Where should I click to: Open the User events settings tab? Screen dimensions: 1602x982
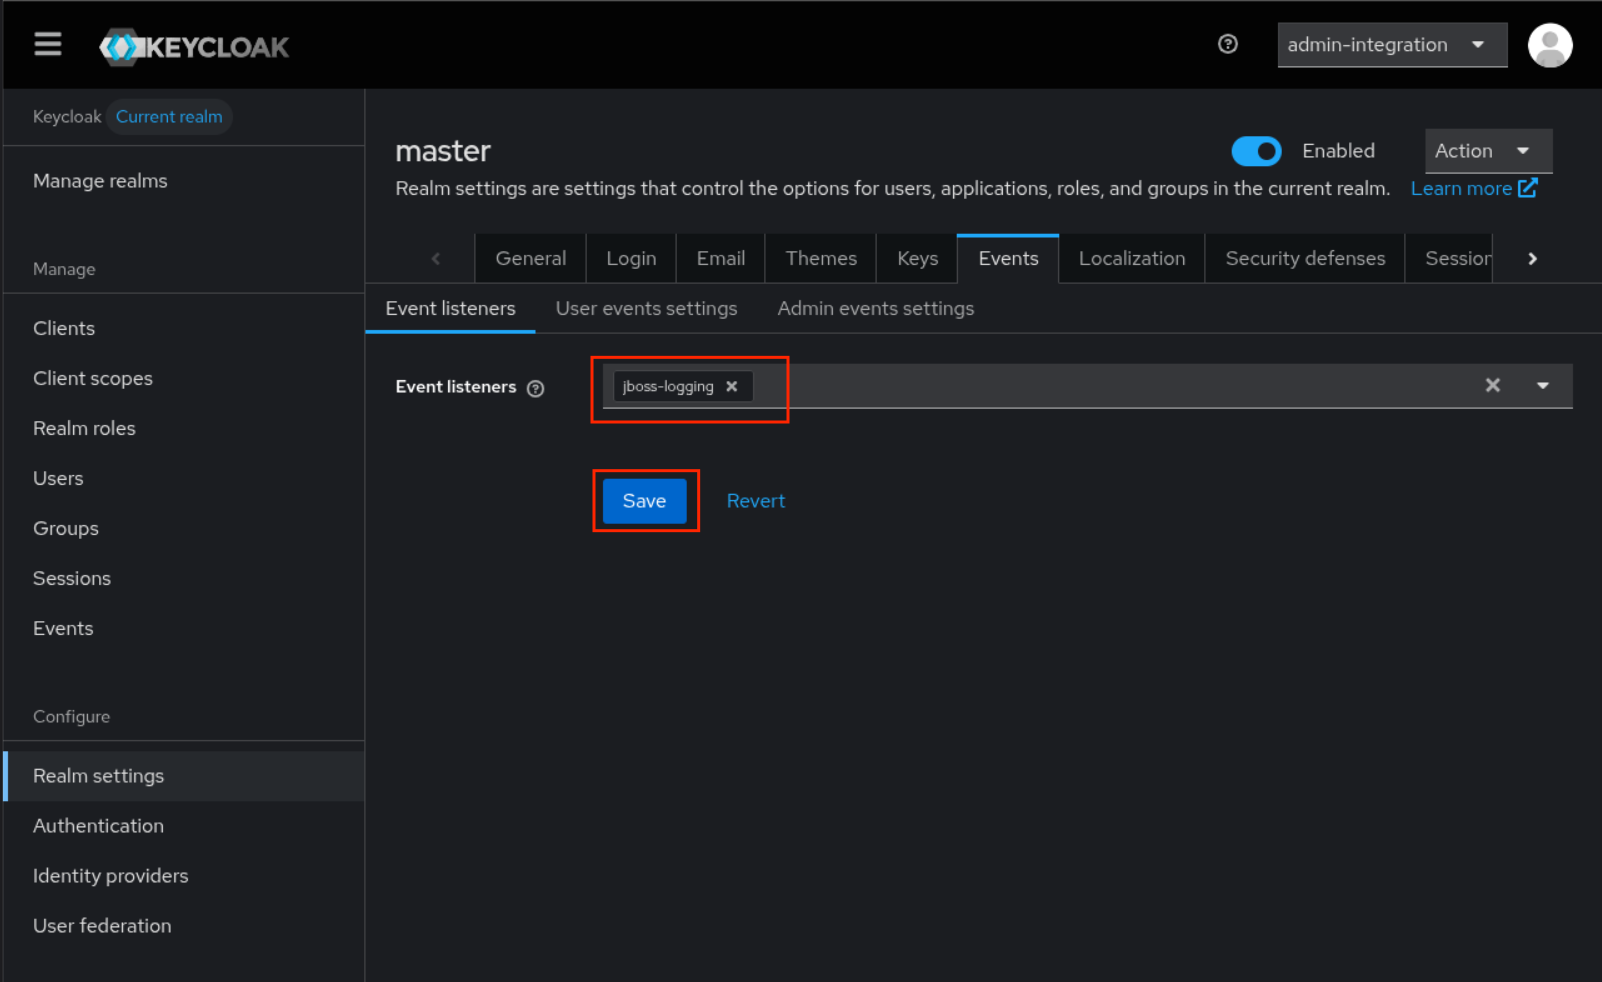pos(646,309)
